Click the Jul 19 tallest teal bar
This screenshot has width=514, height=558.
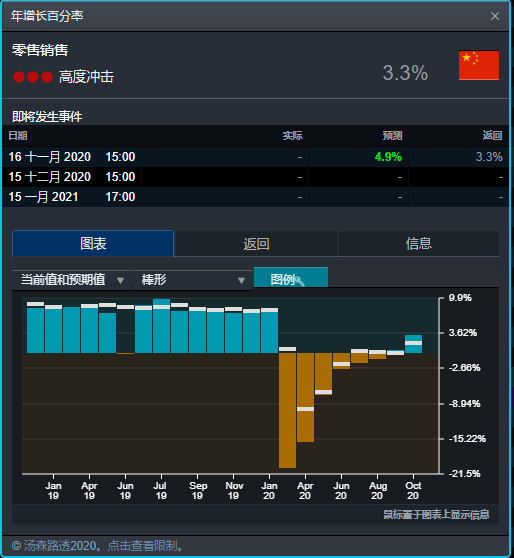point(162,326)
